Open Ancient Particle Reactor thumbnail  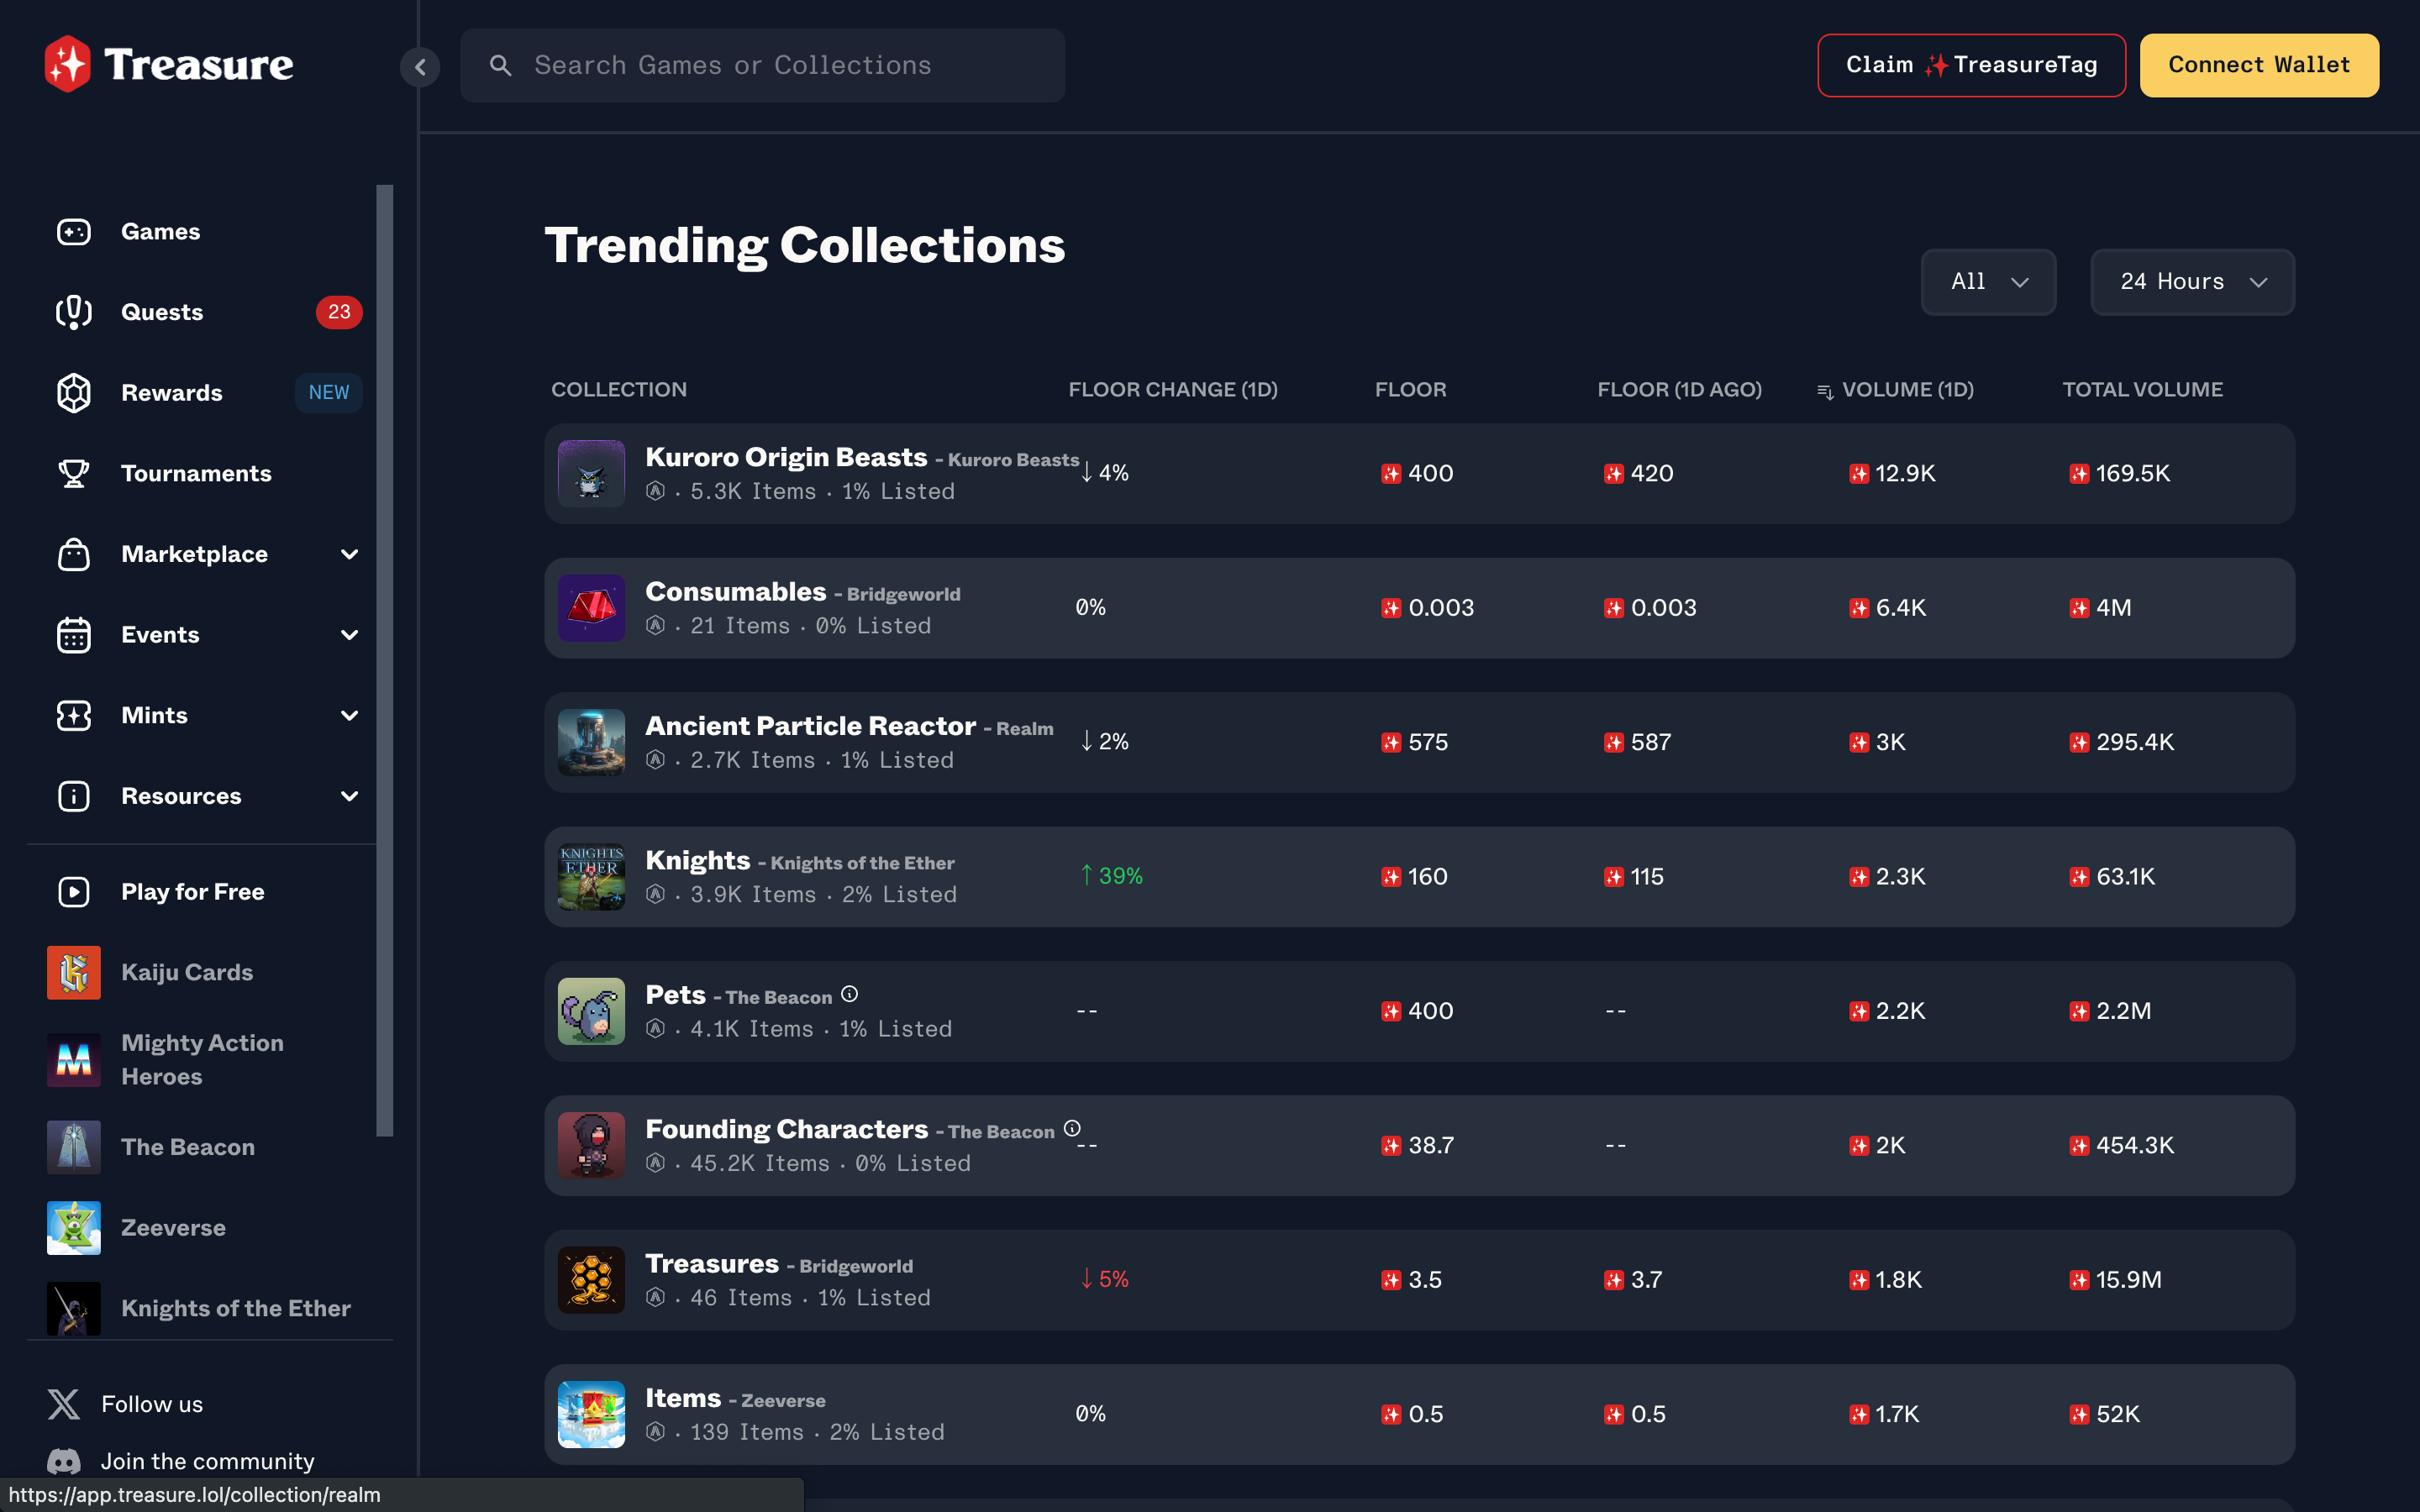[x=591, y=742]
